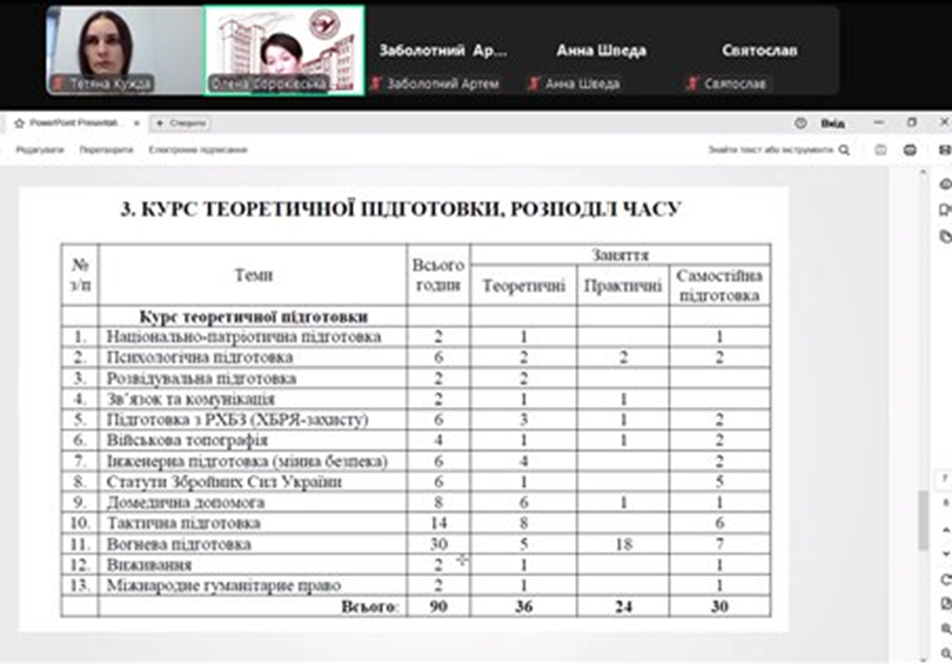The width and height of the screenshot is (952, 664).
Task: Click muted mic icon beside Заболотний Артем
Action: 376,83
